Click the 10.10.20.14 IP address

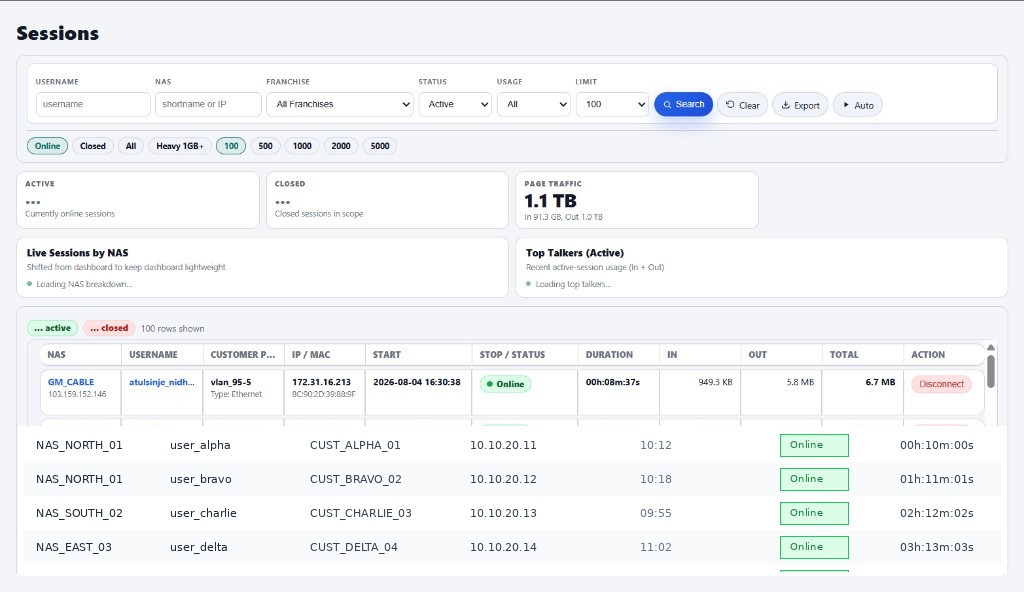[x=503, y=547]
